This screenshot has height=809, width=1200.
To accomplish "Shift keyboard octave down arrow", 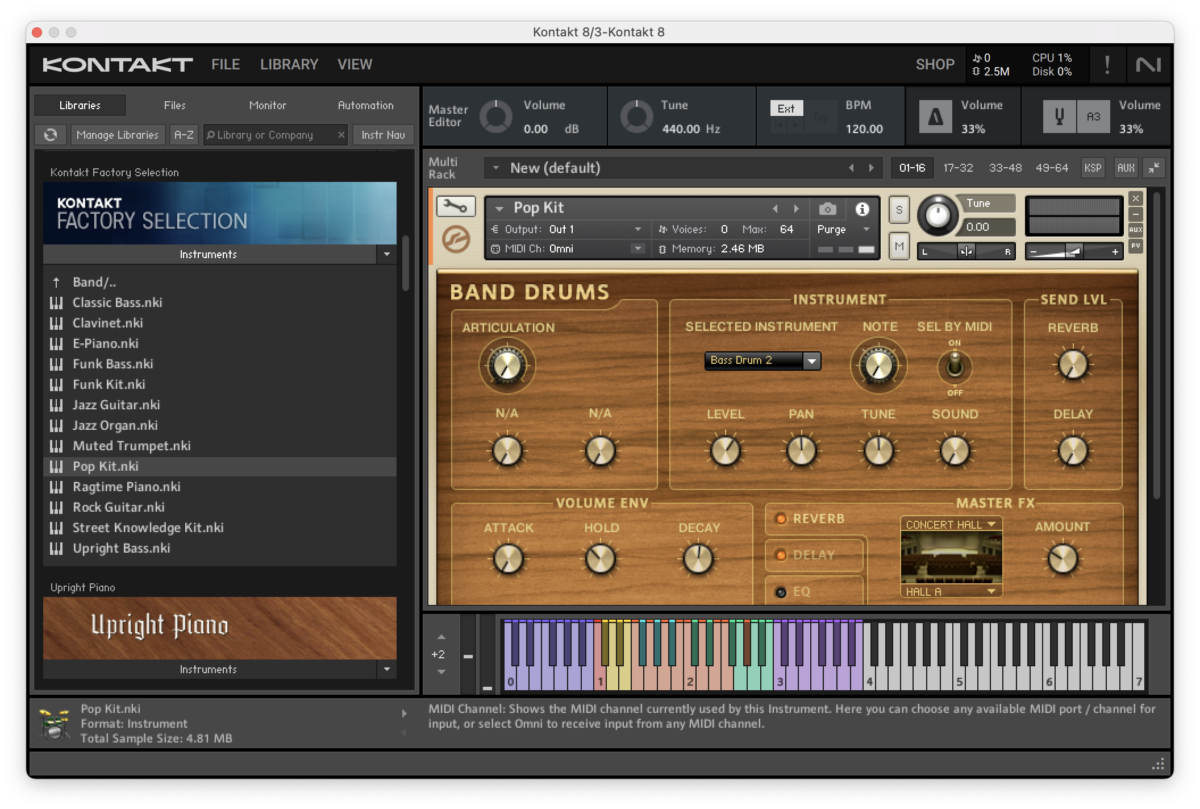I will point(441,672).
